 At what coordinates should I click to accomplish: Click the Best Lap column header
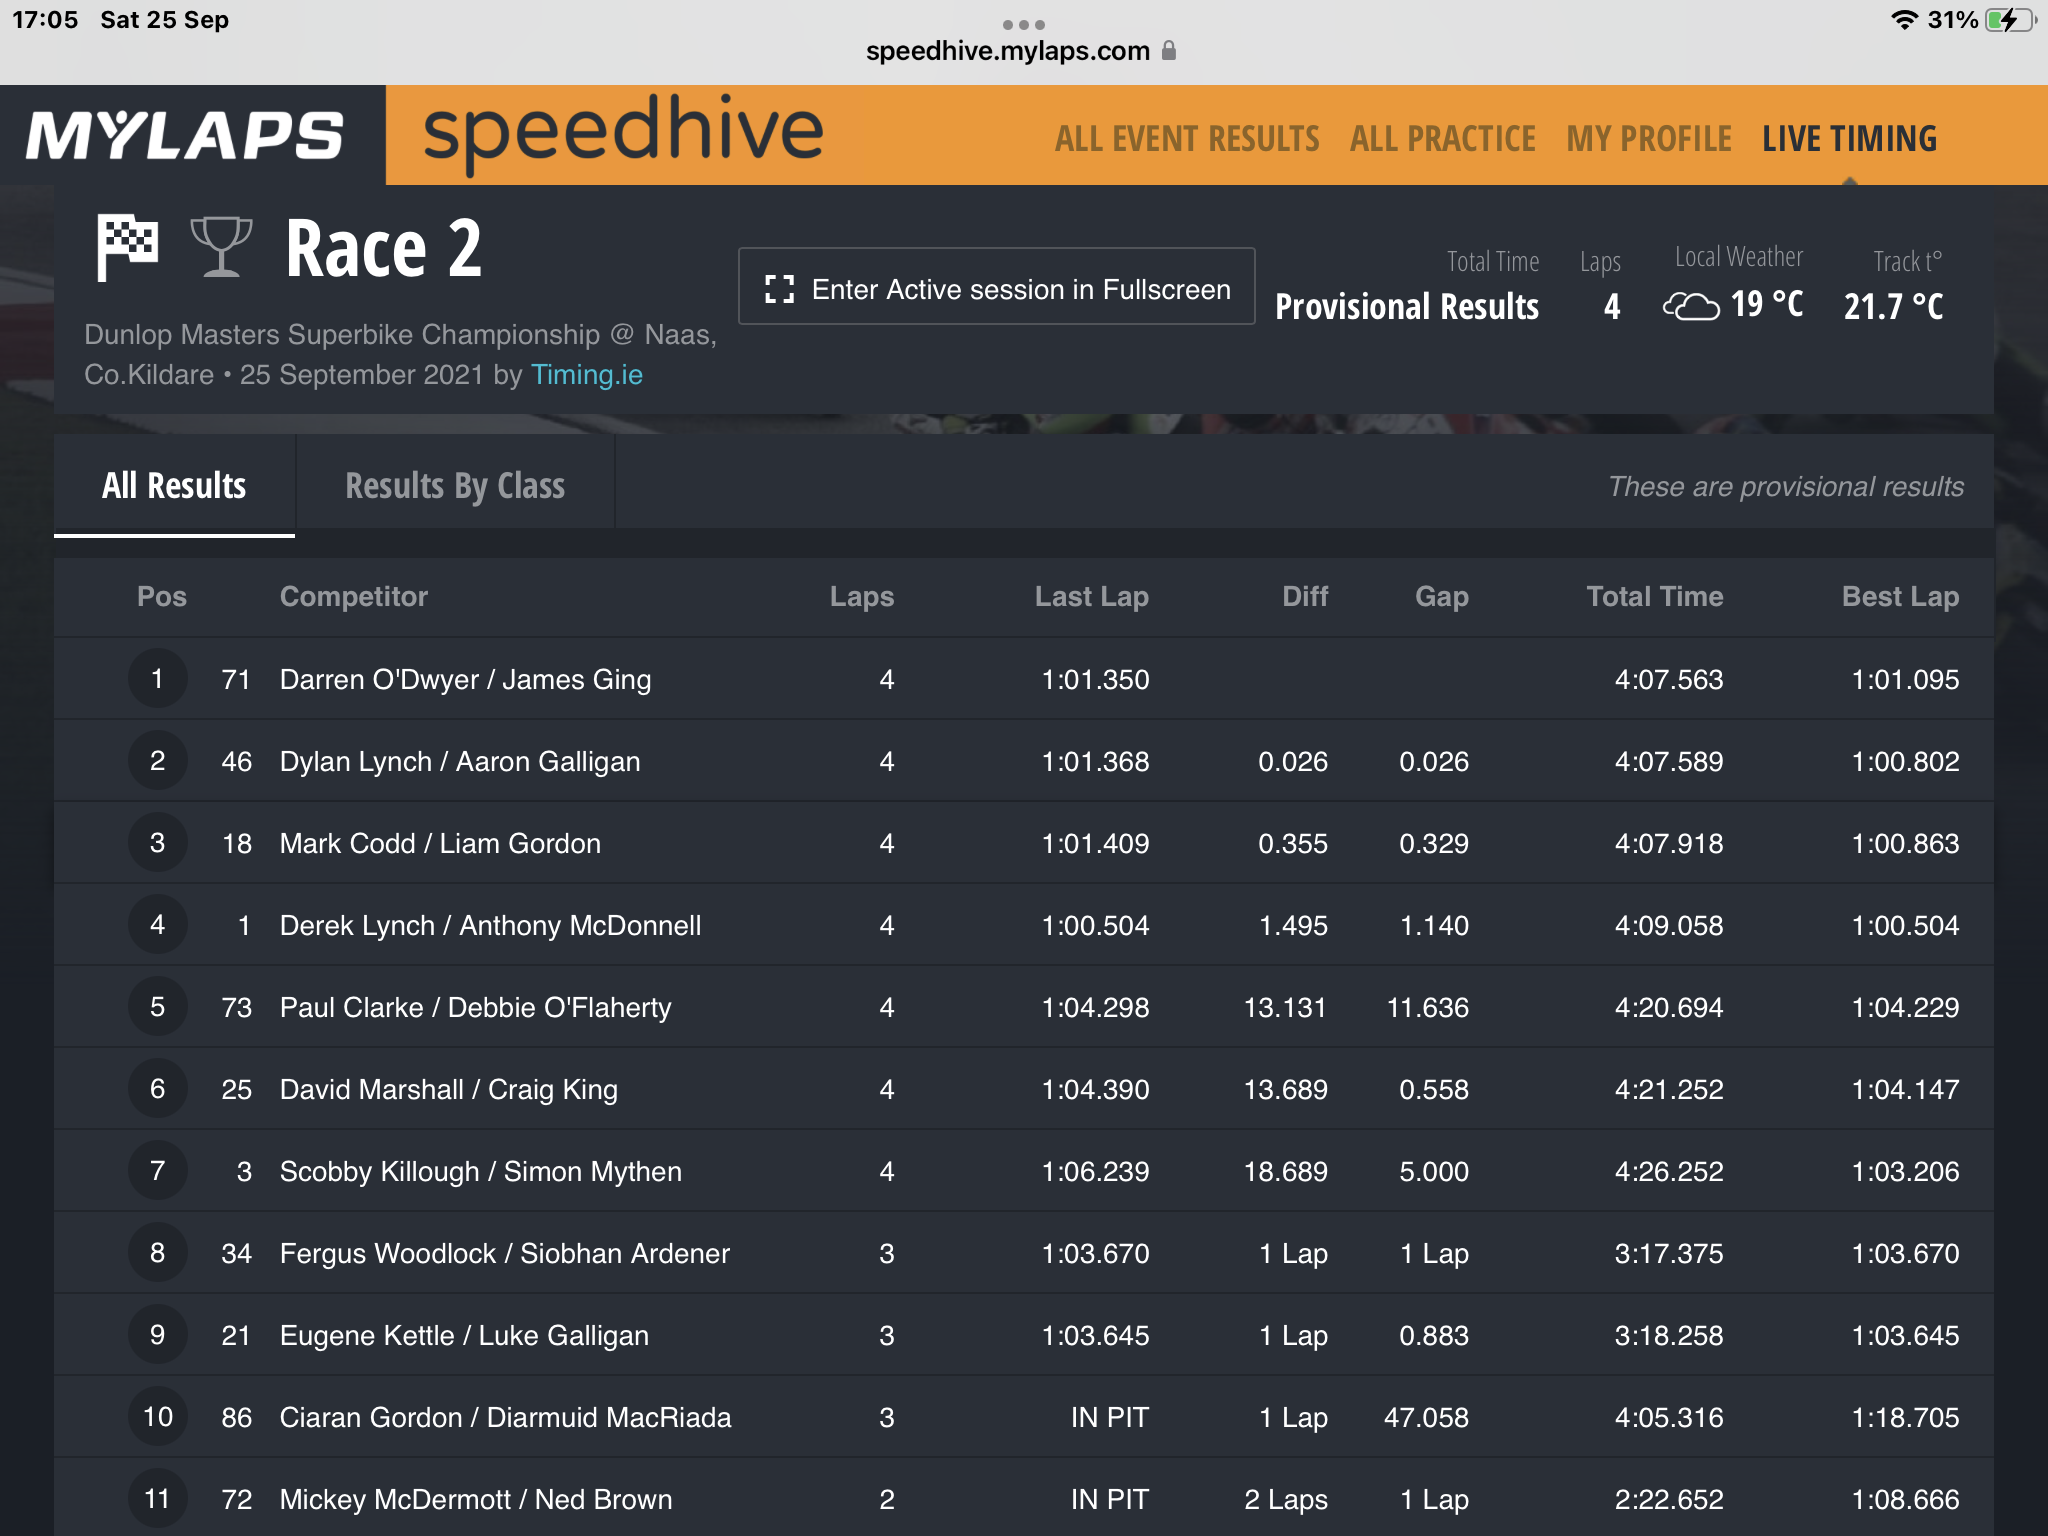tap(1900, 596)
